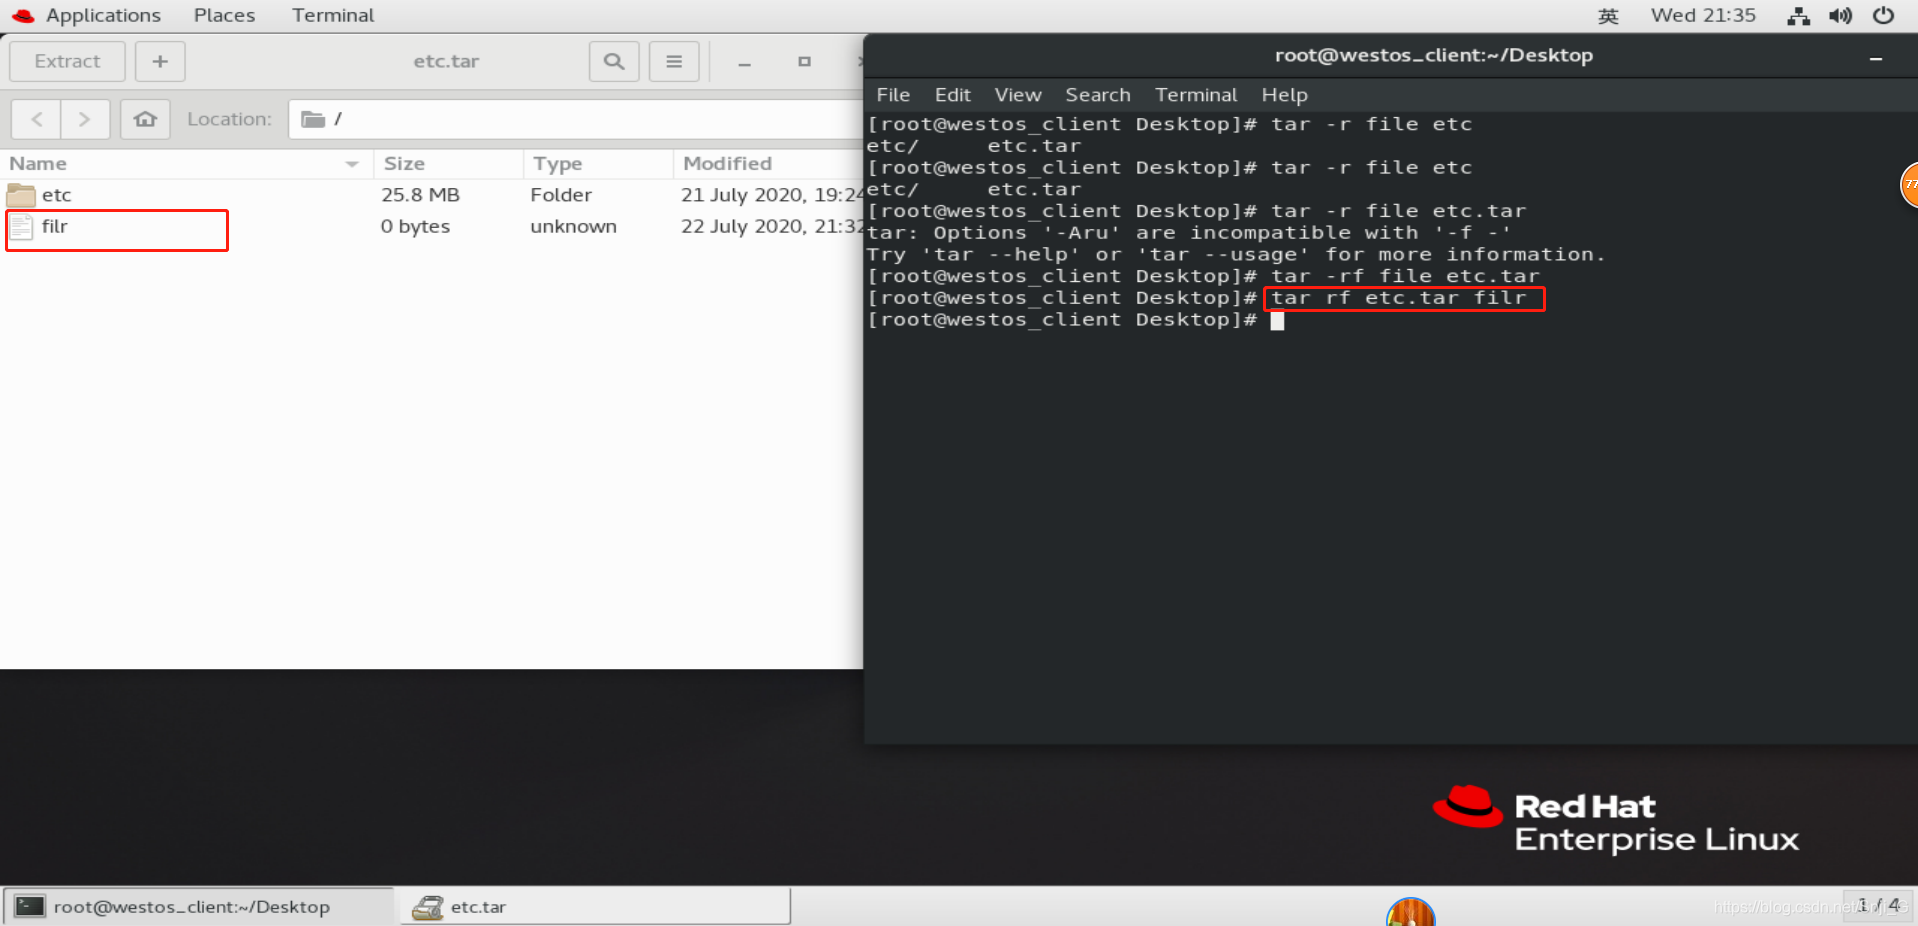Click Terminal app menu in top bar
1918x926 pixels.
pos(333,15)
